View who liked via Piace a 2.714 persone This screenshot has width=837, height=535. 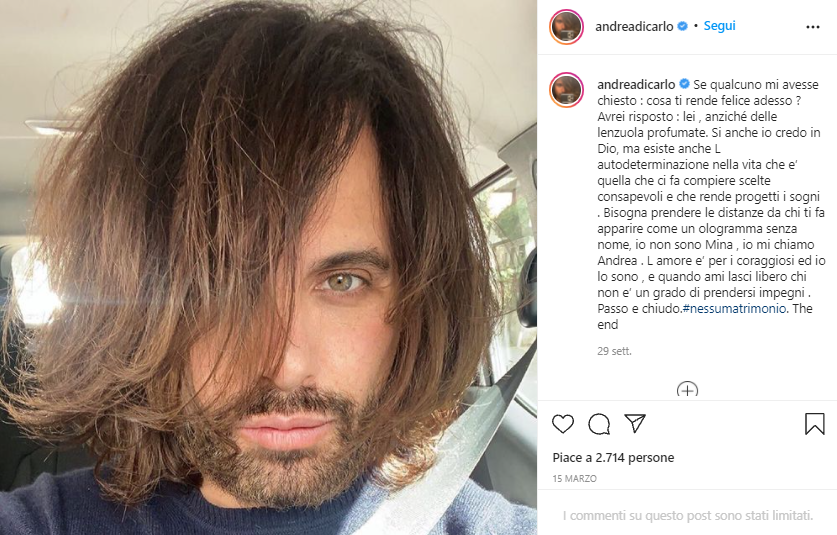(613, 458)
